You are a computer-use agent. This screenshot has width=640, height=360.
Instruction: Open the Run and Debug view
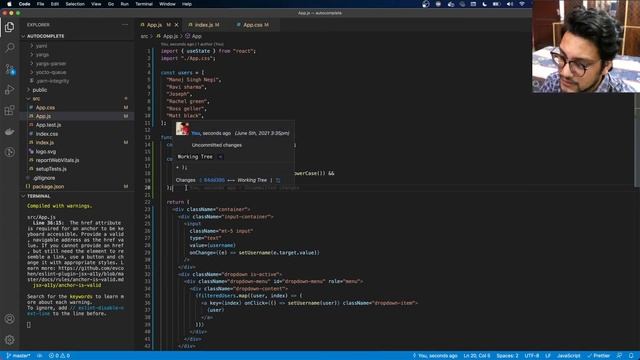9,90
